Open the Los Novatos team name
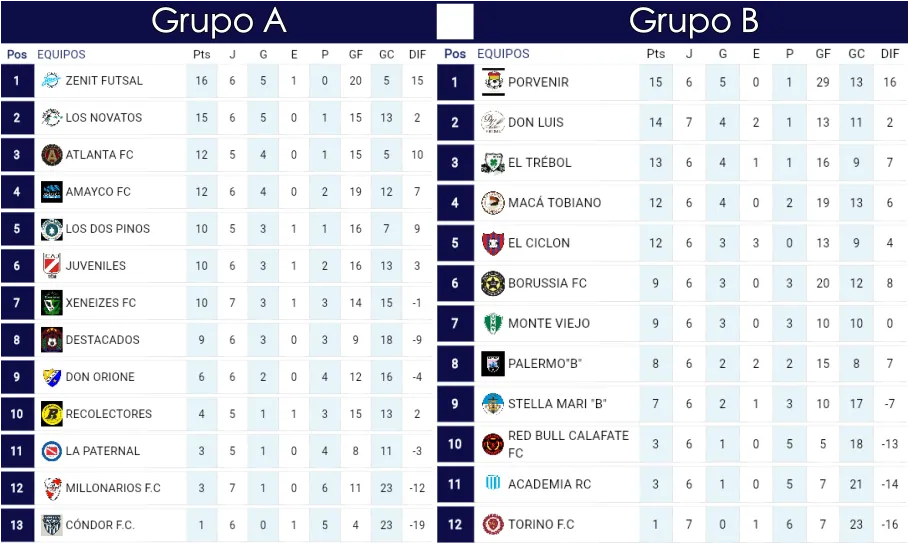Viewport: 909px width, 543px height. click(x=104, y=117)
